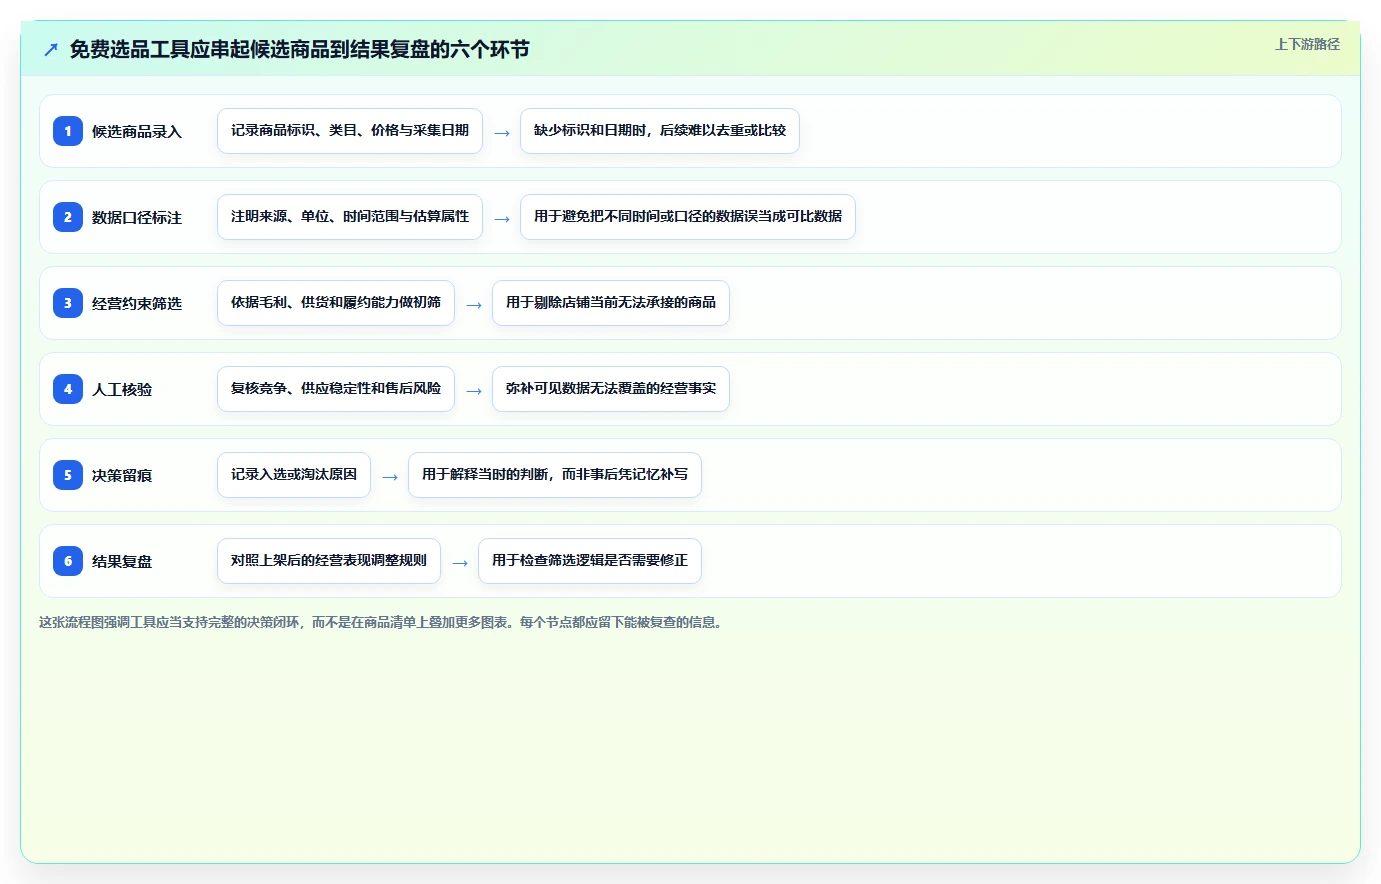This screenshot has width=1381, height=884.
Task: Click the box 注明来源、单位、时间范围与估算属性
Action: pyautogui.click(x=350, y=217)
